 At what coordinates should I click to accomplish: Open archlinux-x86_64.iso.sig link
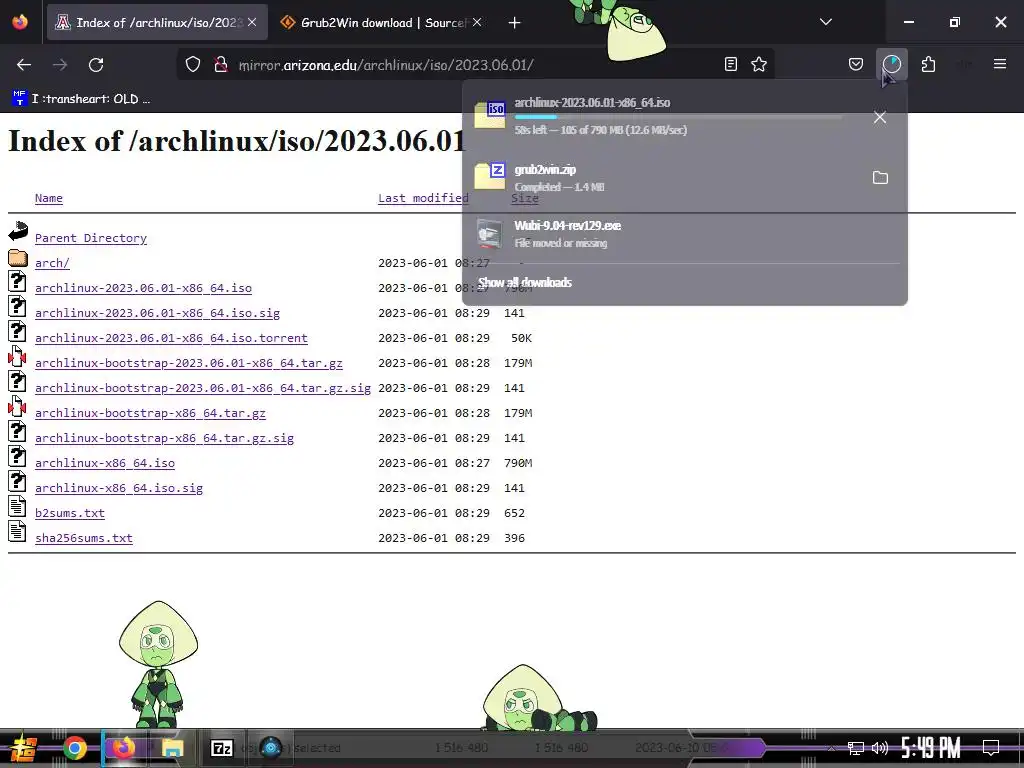point(119,488)
